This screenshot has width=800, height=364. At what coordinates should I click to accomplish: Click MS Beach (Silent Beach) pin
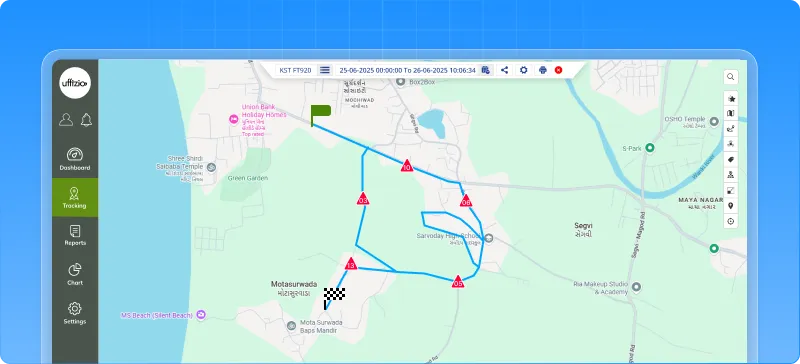pos(201,315)
